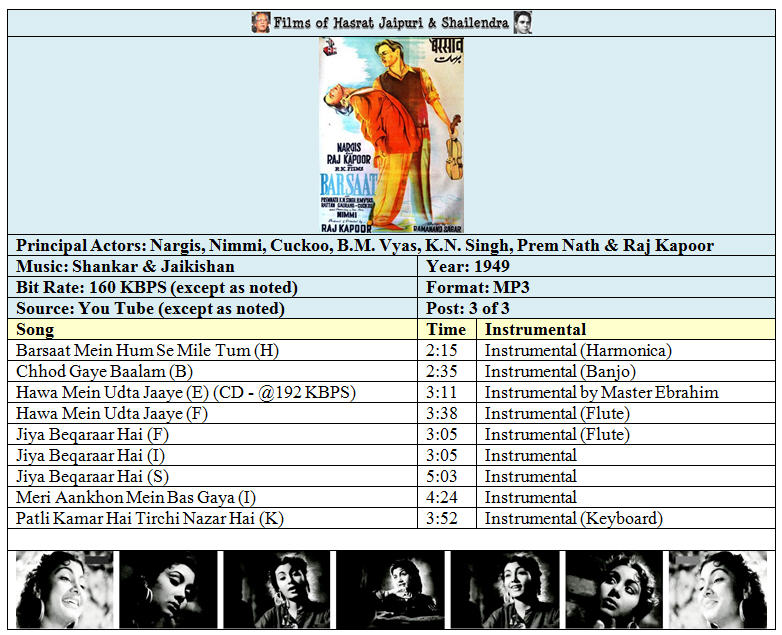The image size is (782, 635).
Task: Click the 3:11 time value
Action: [441, 393]
